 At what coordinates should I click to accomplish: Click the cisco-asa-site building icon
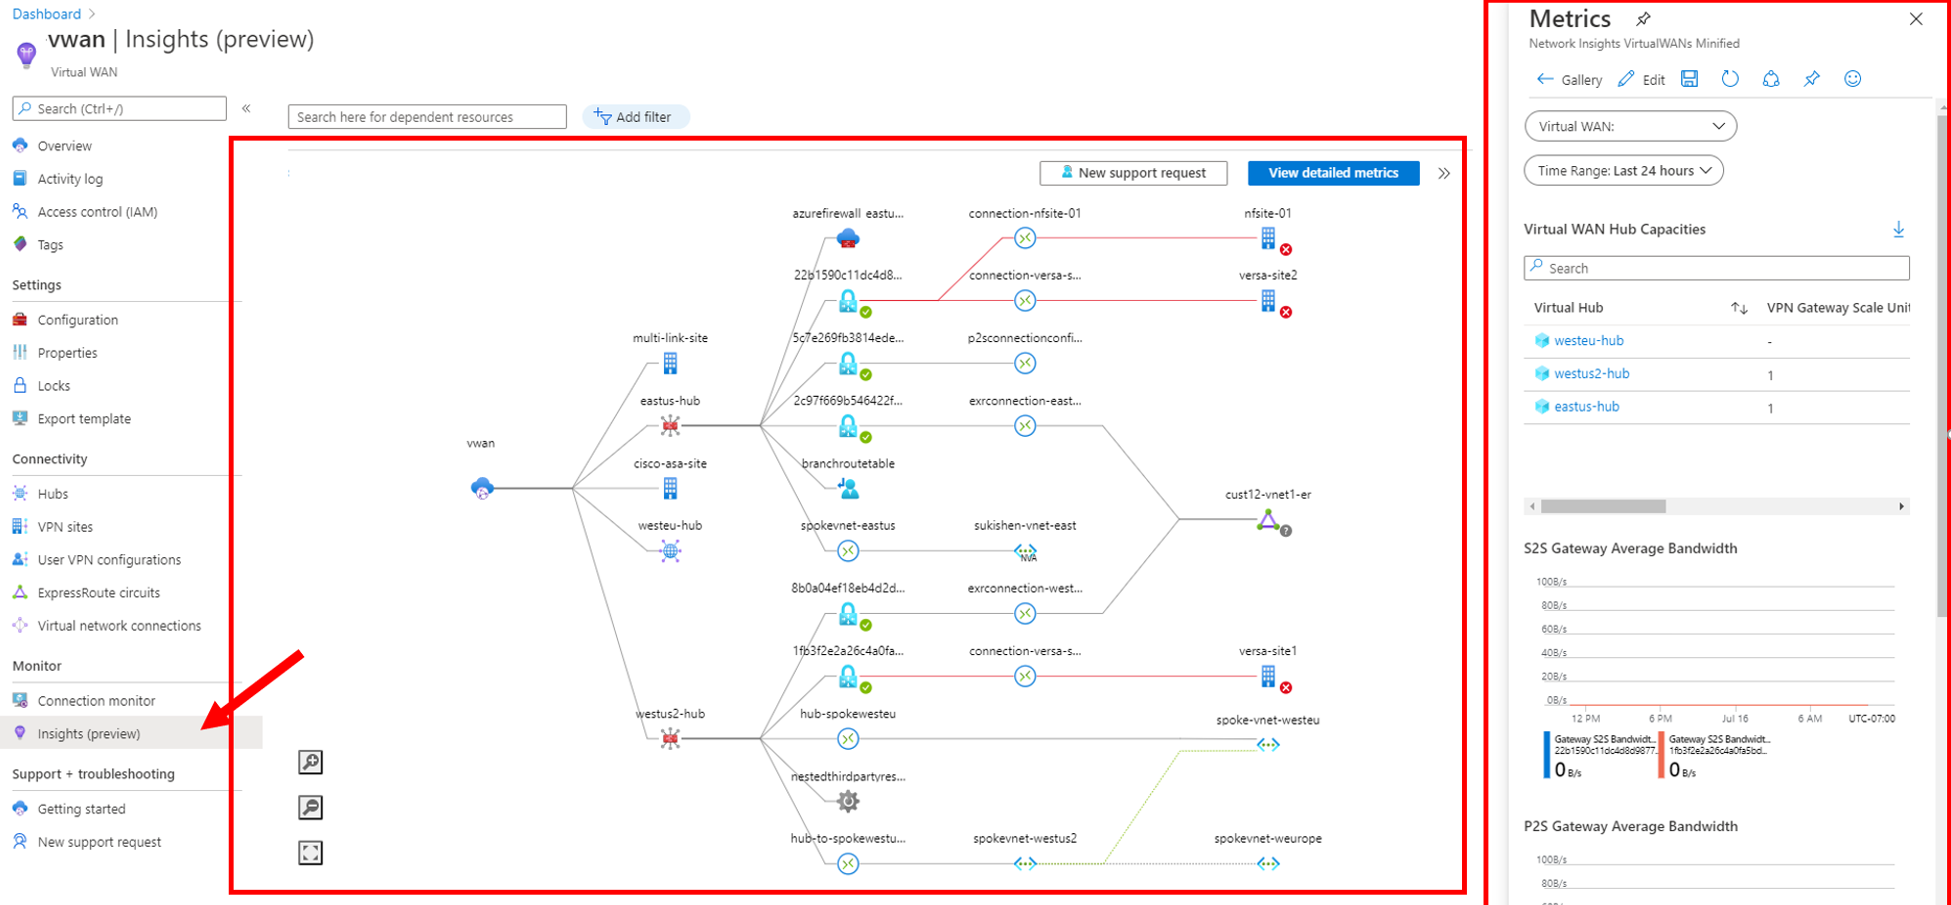click(x=670, y=488)
